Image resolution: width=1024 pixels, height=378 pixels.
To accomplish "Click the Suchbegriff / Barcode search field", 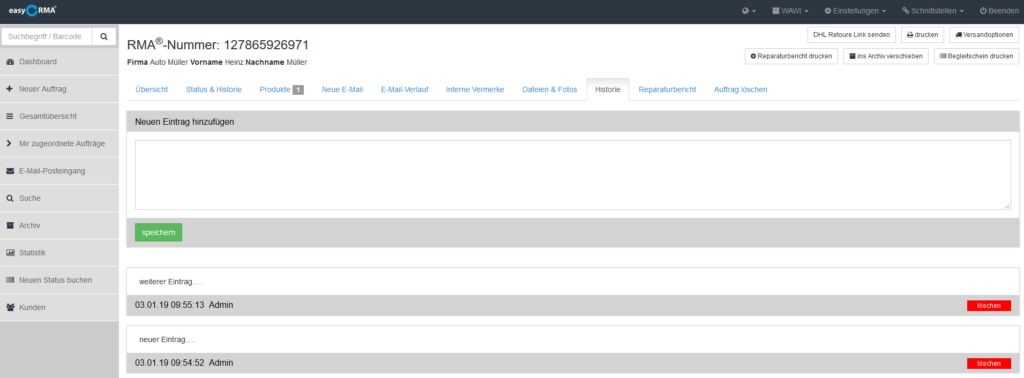I will (47, 37).
